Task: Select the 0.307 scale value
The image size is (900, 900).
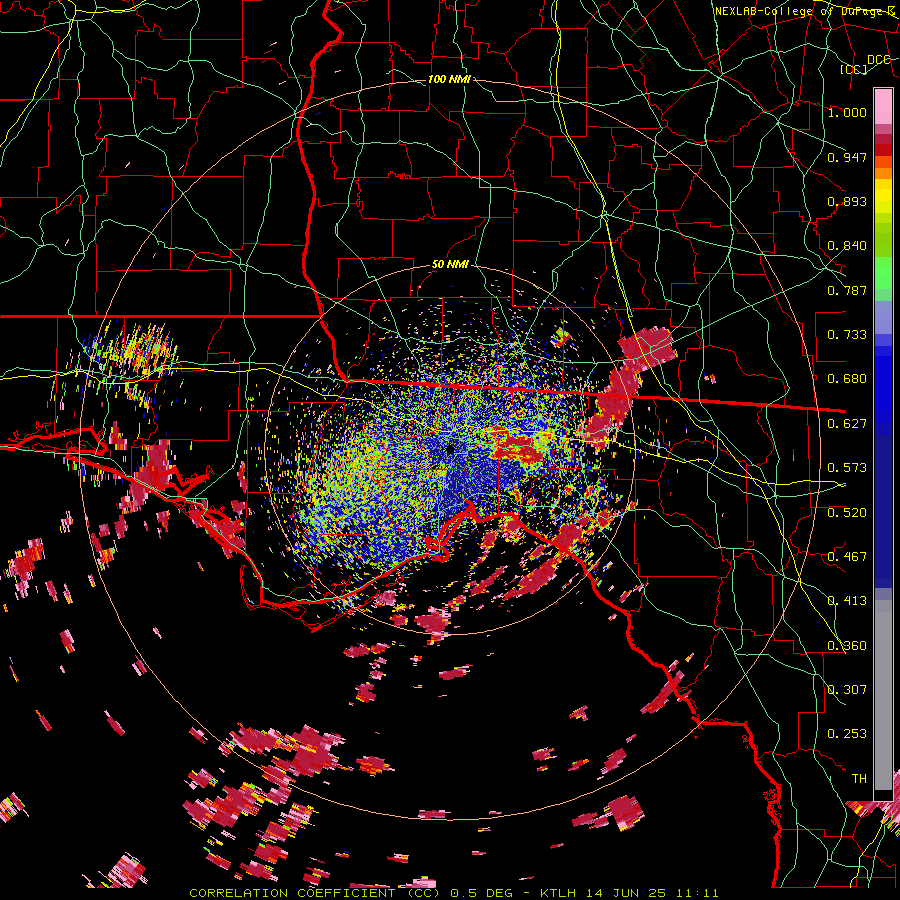Action: tap(847, 690)
